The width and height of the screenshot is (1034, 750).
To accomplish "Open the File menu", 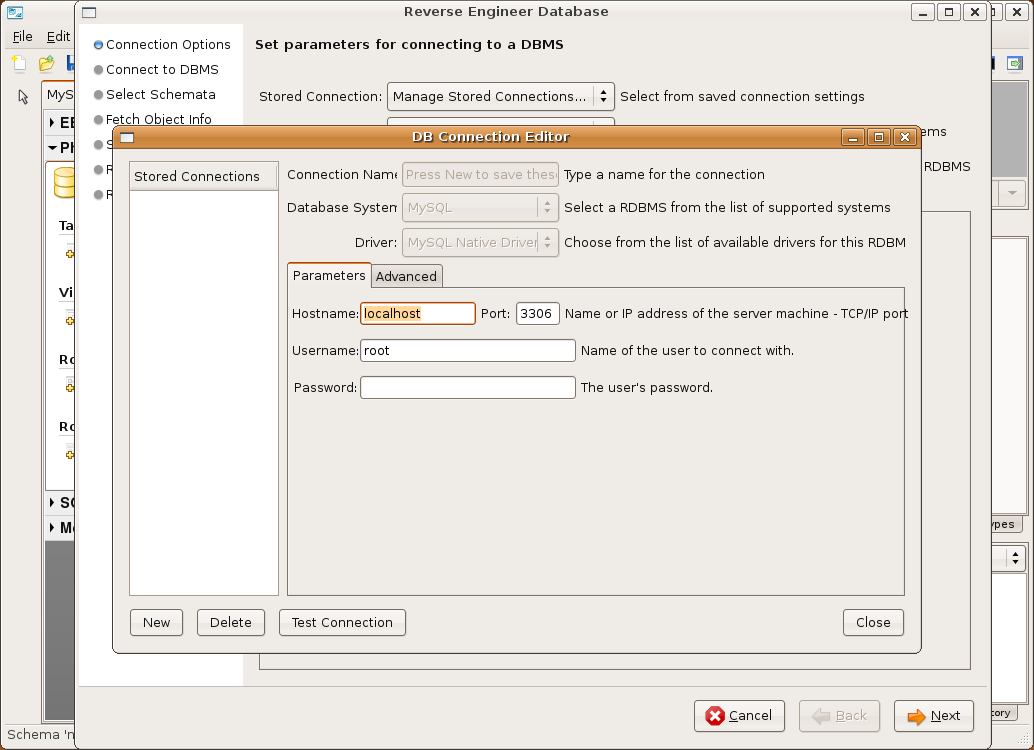I will pyautogui.click(x=22, y=36).
